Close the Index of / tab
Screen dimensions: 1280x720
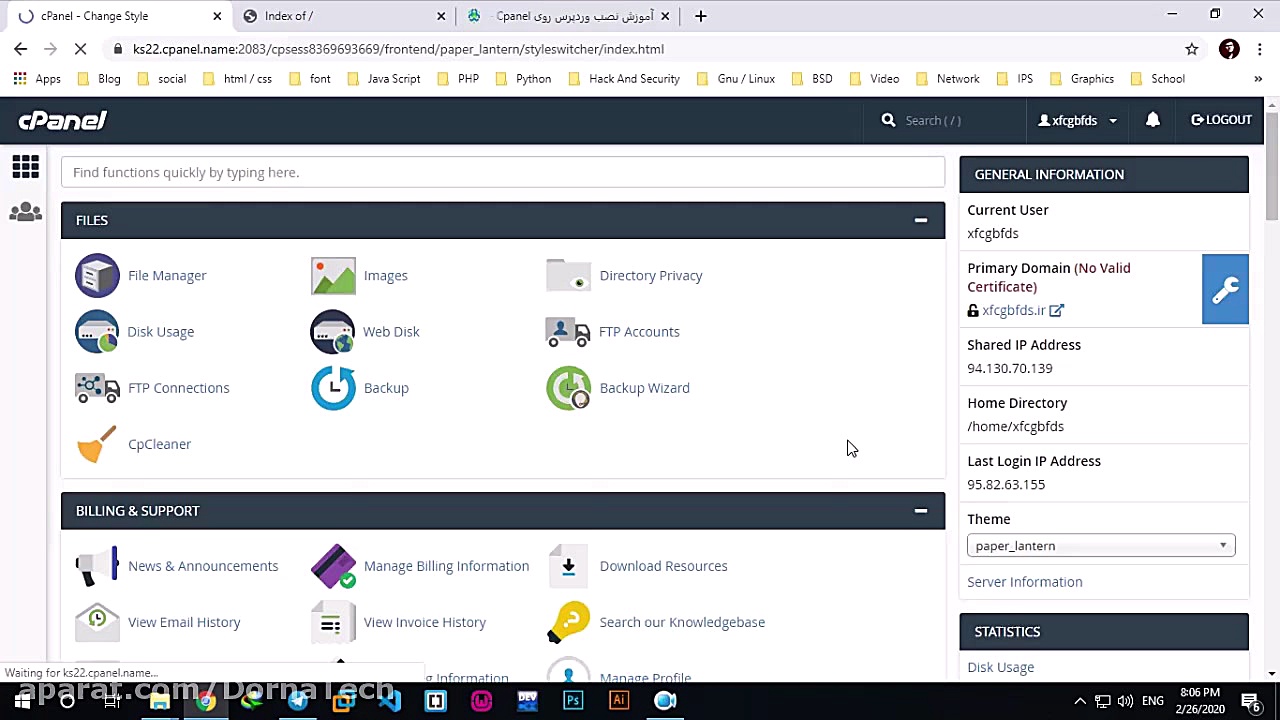click(441, 16)
